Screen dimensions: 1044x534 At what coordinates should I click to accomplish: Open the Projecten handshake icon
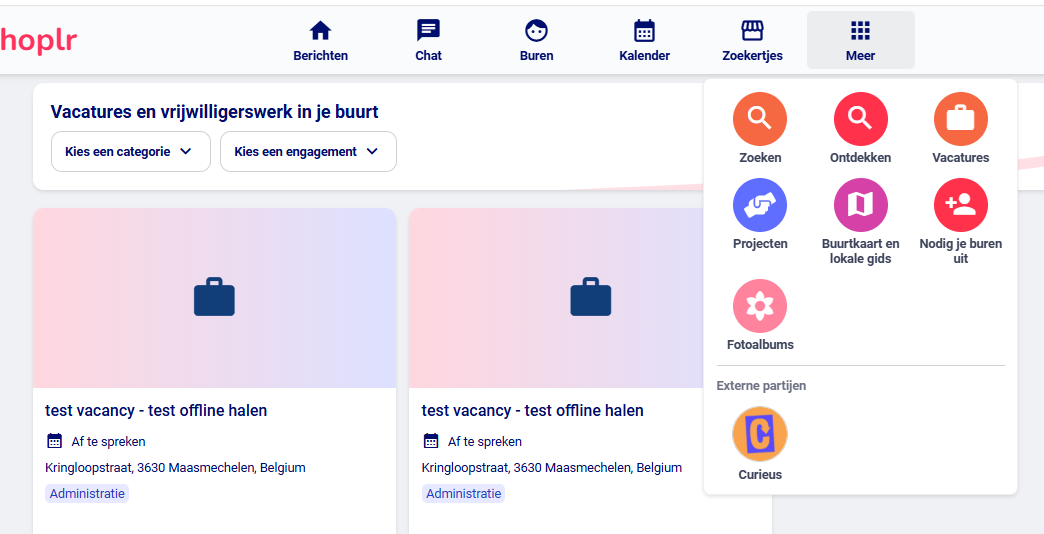point(760,205)
